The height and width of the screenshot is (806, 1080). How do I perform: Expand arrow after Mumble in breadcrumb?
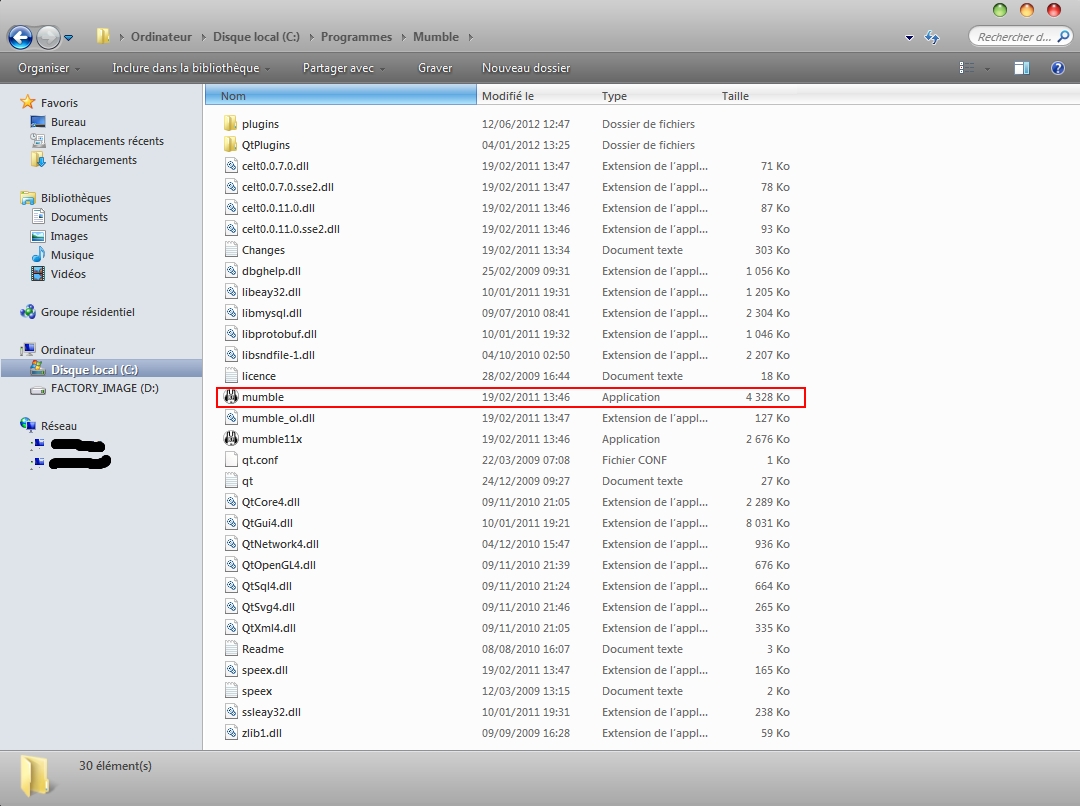(x=470, y=37)
